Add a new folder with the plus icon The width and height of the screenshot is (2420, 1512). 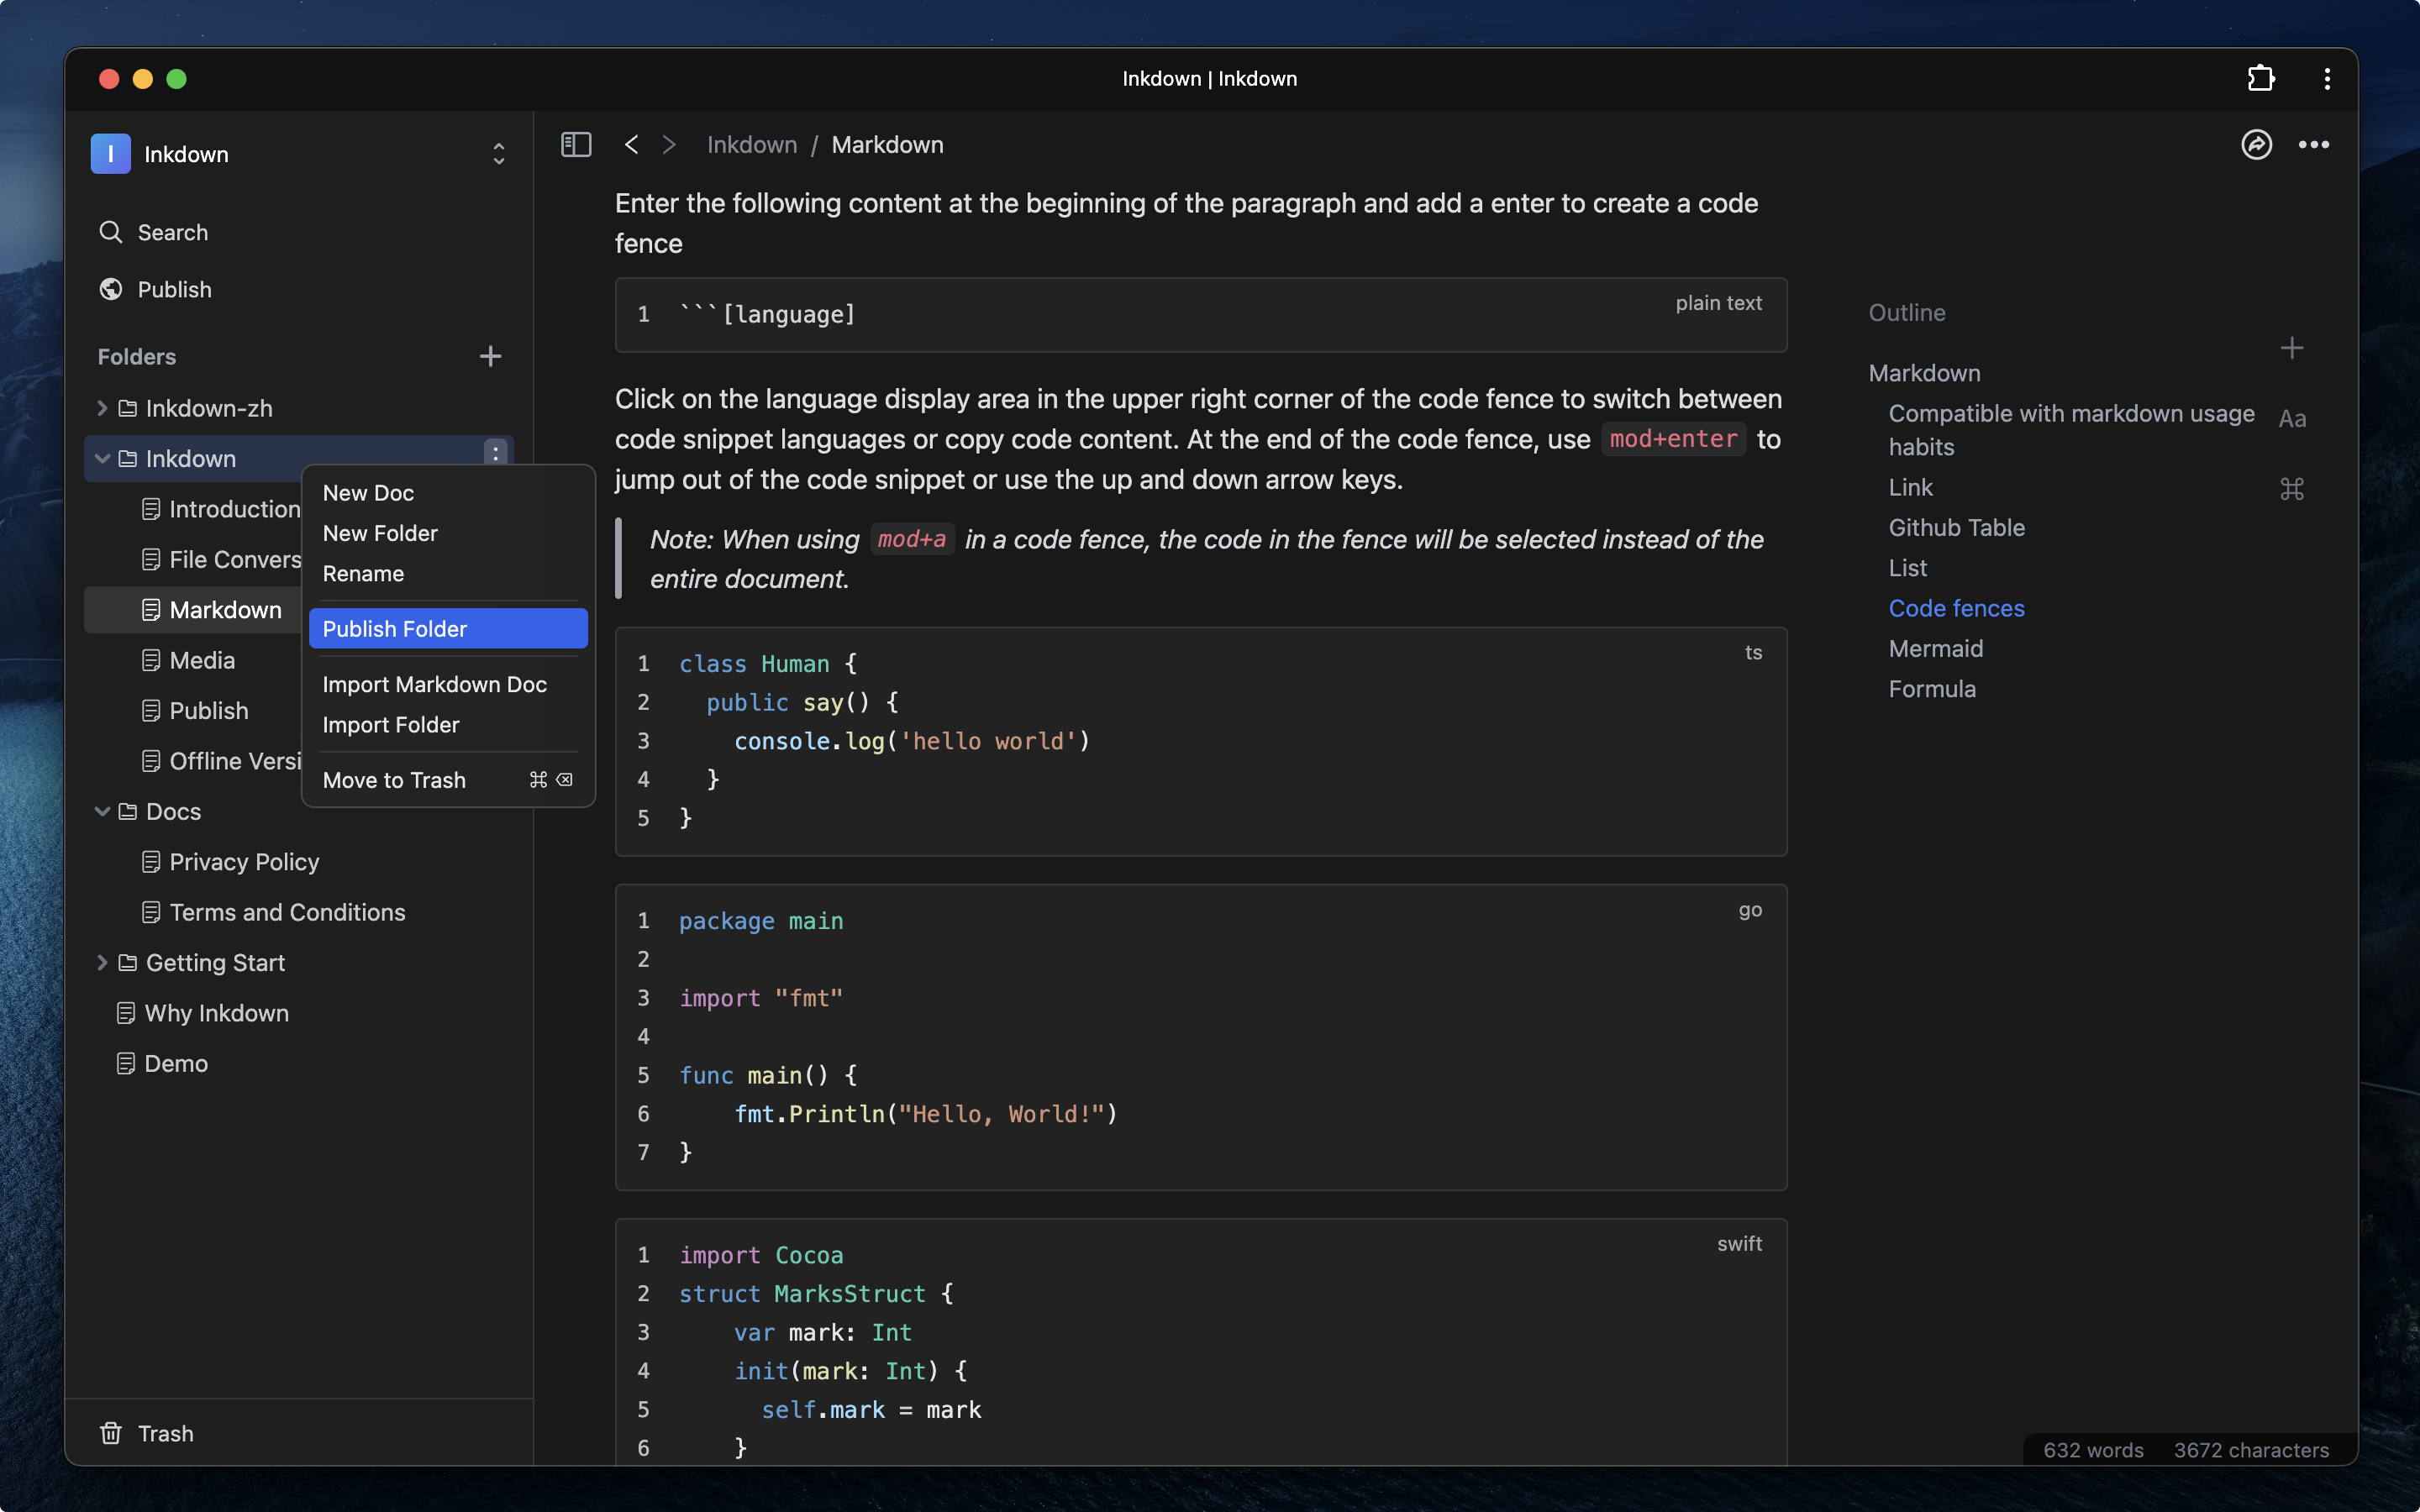(x=490, y=356)
